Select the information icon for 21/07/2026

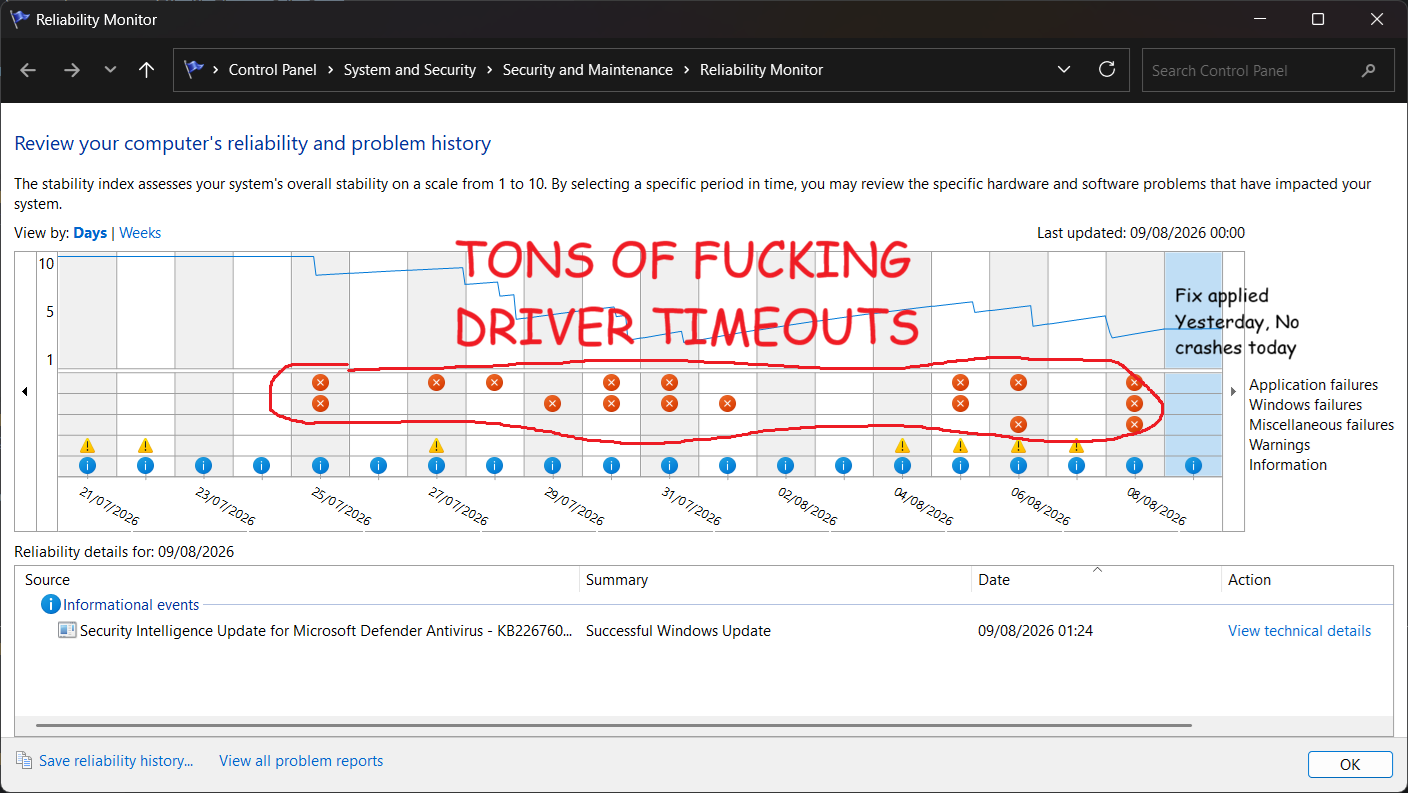click(x=87, y=465)
